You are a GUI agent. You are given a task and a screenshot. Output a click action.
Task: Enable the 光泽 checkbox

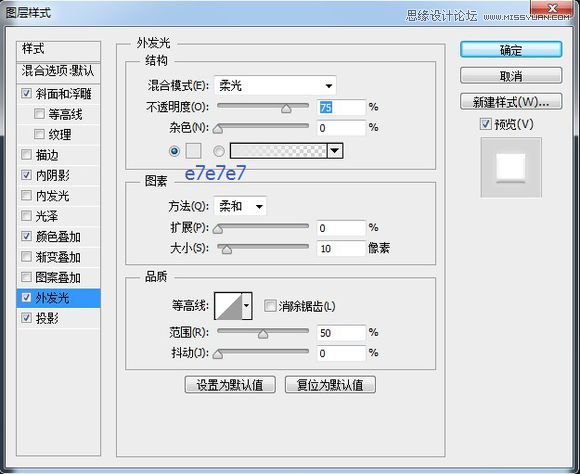pyautogui.click(x=26, y=215)
